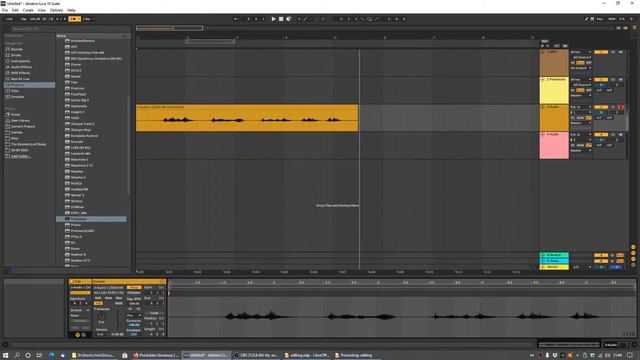Click the Transpose knob in clip view

point(101,316)
